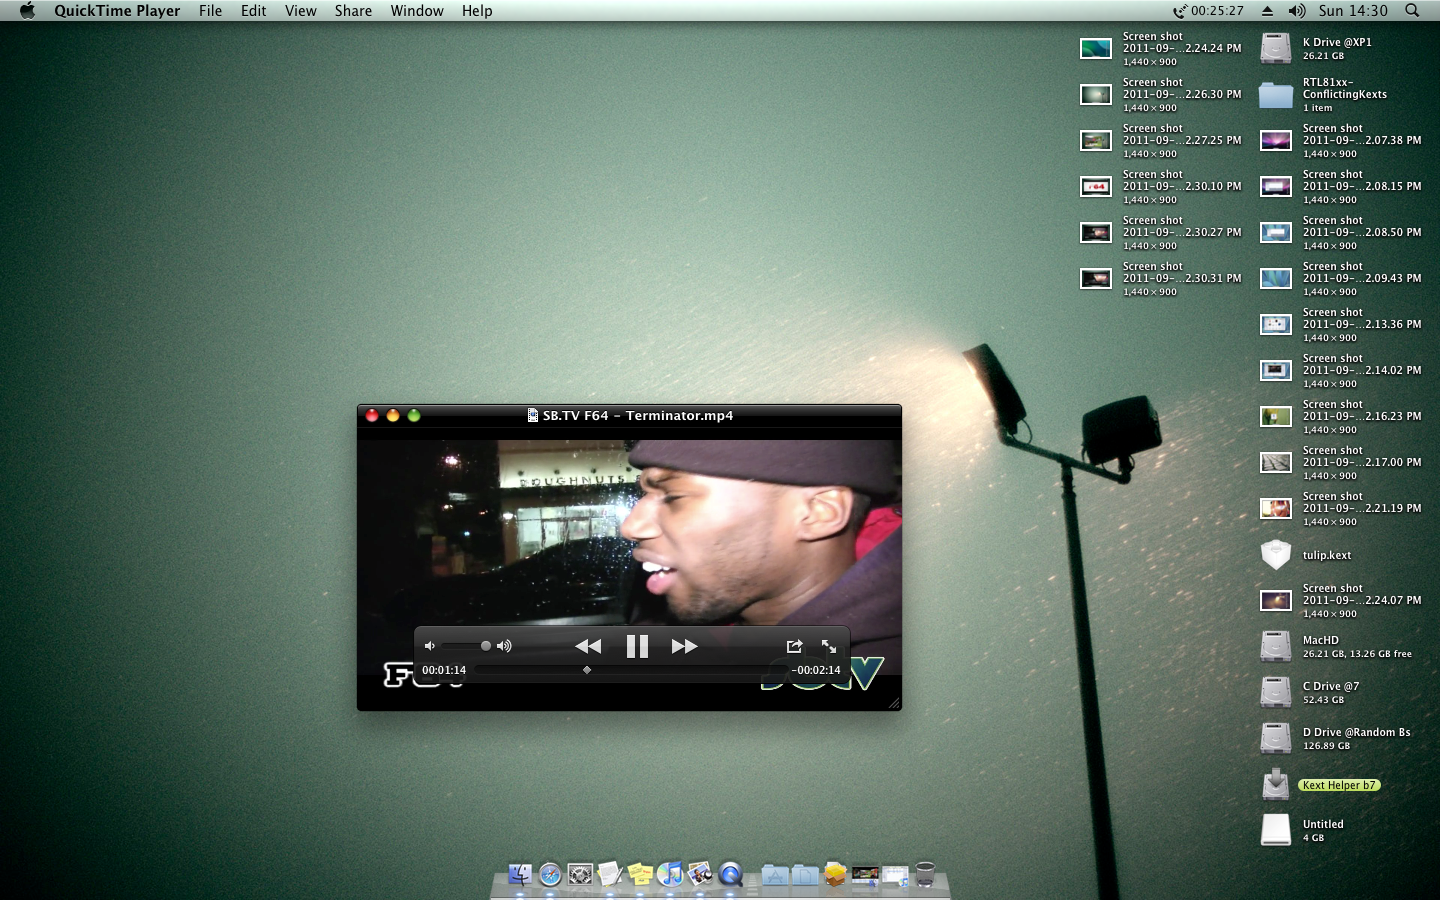This screenshot has width=1440, height=900.
Task: Open Spotlight search magnifier
Action: click(1412, 11)
